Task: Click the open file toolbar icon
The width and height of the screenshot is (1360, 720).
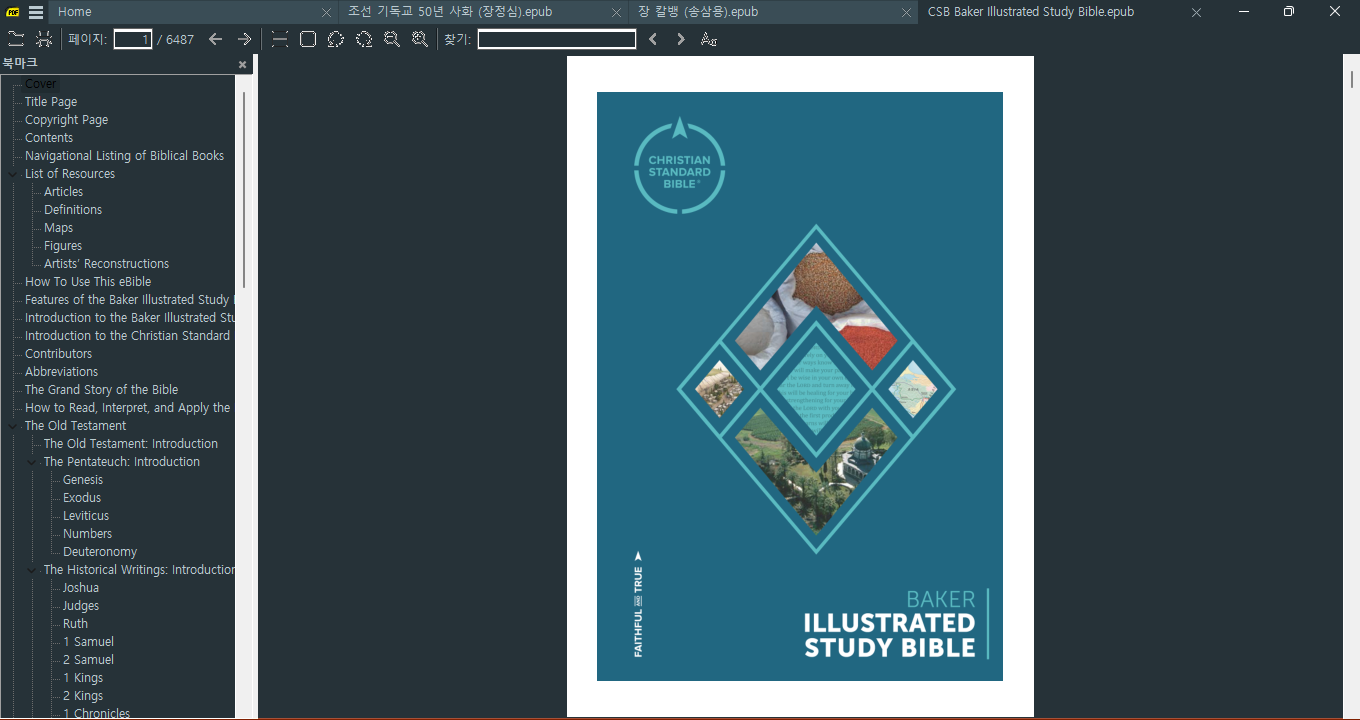Action: tap(16, 39)
